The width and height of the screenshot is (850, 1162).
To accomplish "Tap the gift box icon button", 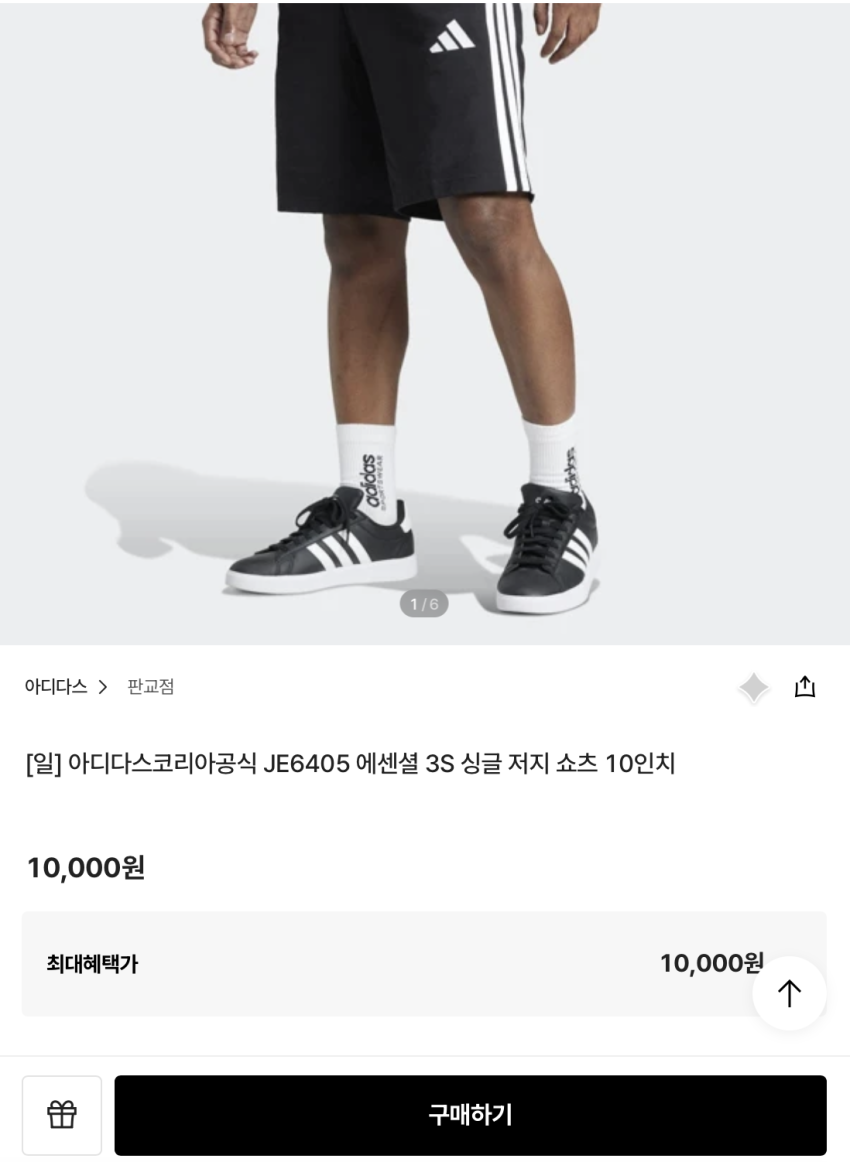I will coord(62,1115).
